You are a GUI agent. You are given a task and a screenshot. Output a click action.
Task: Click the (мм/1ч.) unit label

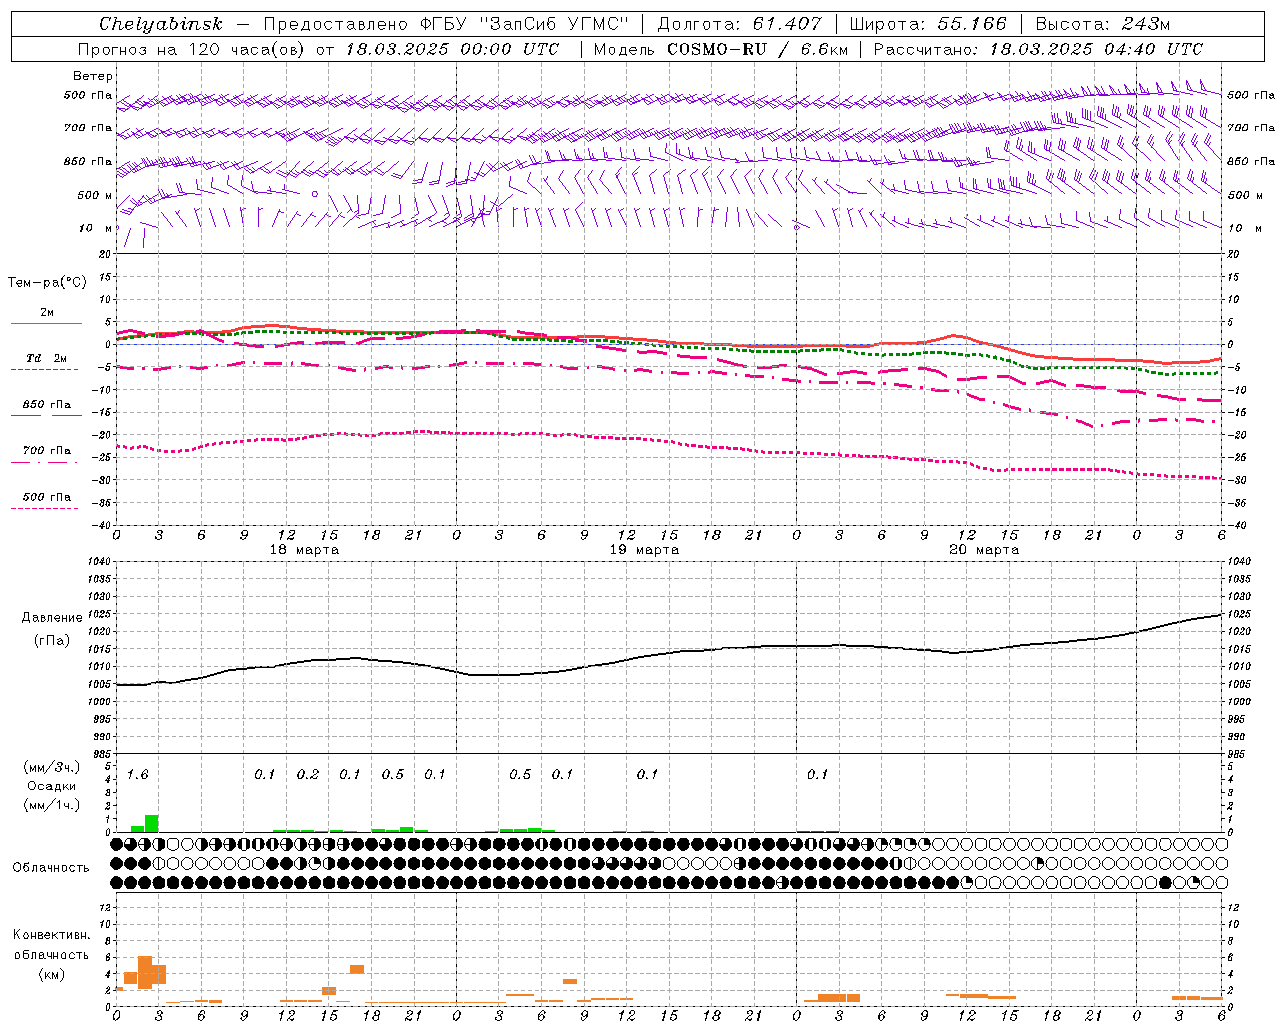52,805
